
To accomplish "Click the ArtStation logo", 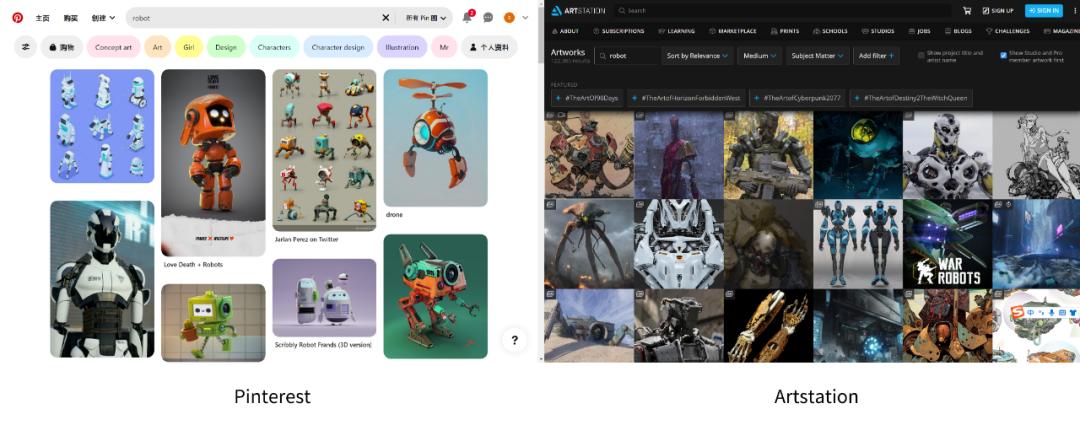I will pyautogui.click(x=578, y=10).
